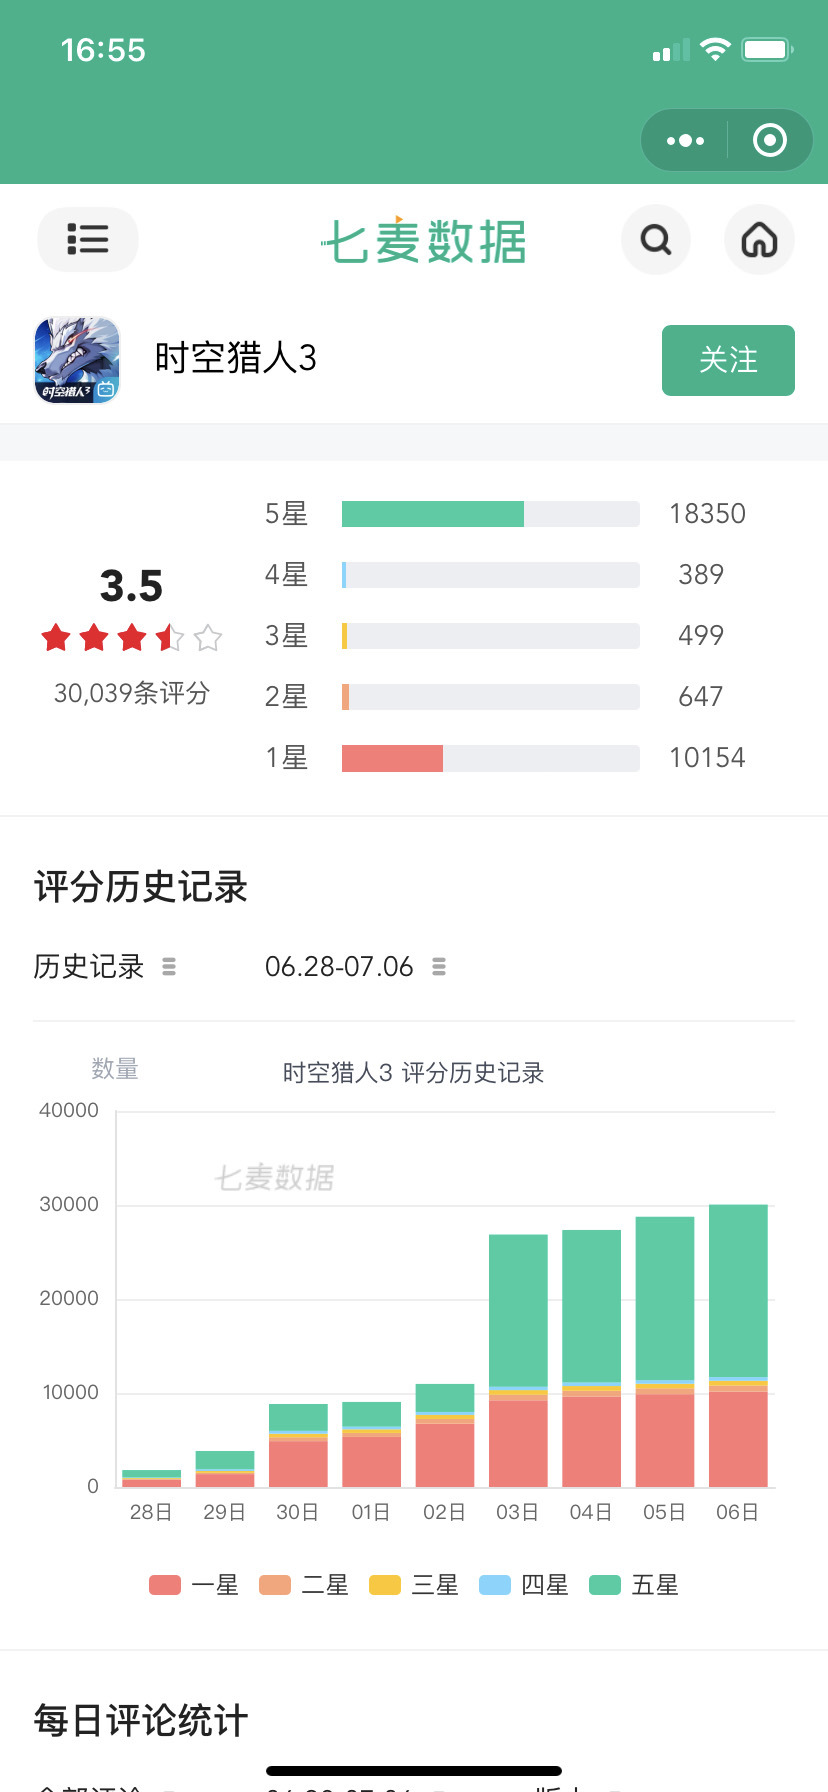
Task: Tap the 4星 rating label
Action: [286, 575]
